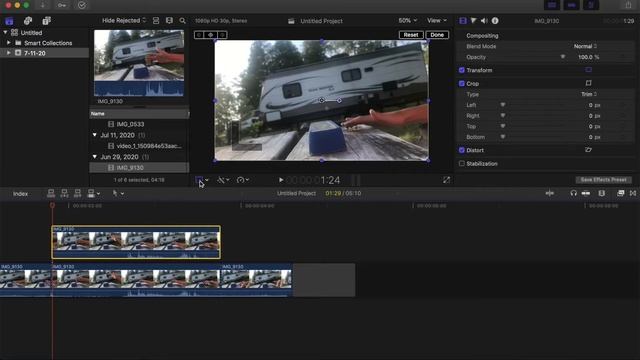
Task: Open the Effects browser icon
Action: point(620,193)
